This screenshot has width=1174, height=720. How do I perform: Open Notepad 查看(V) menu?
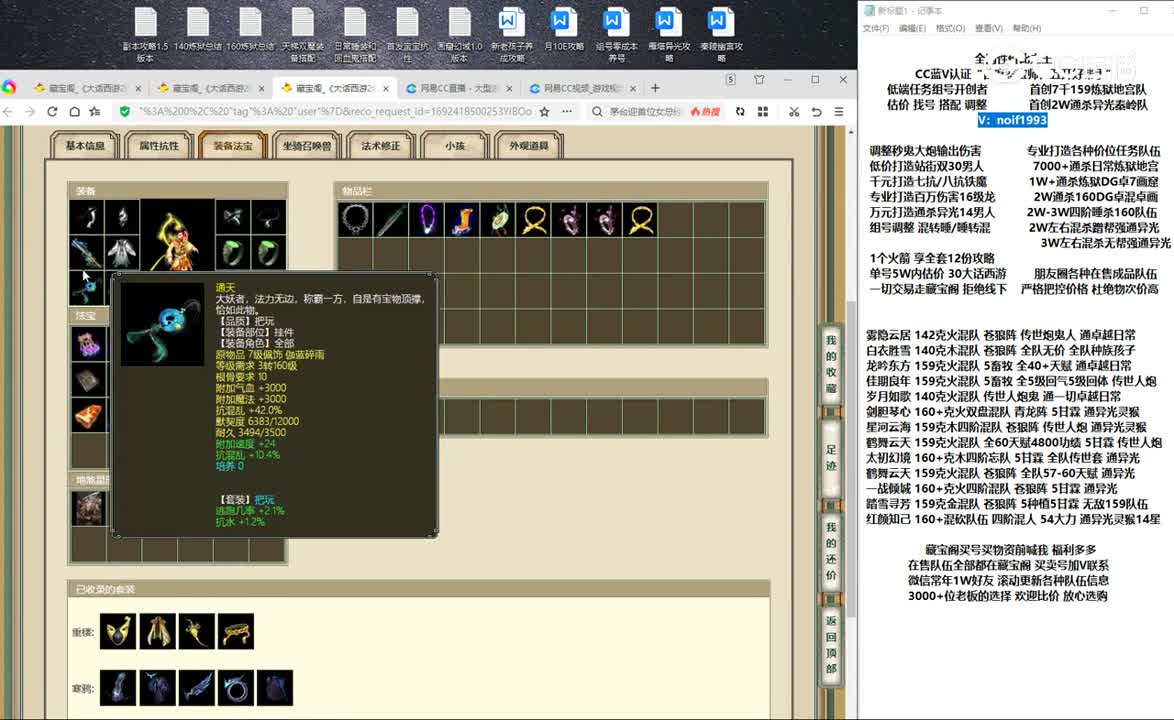(988, 28)
